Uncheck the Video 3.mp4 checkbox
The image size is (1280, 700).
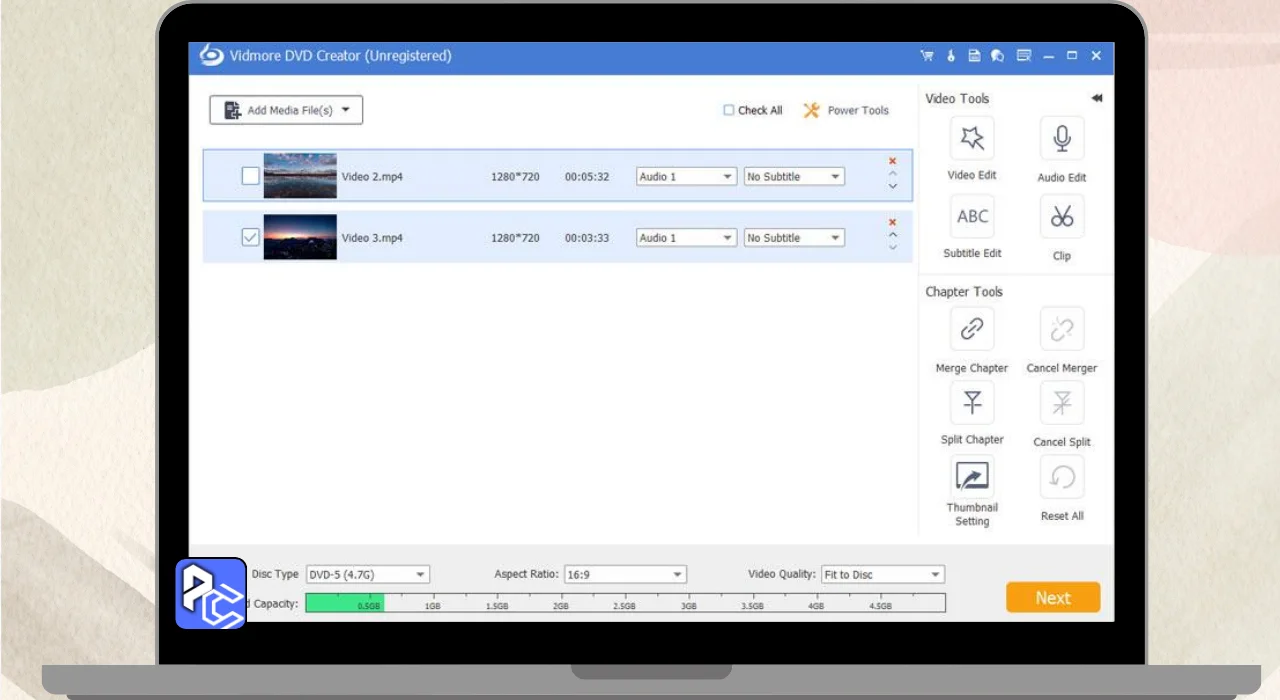click(250, 238)
